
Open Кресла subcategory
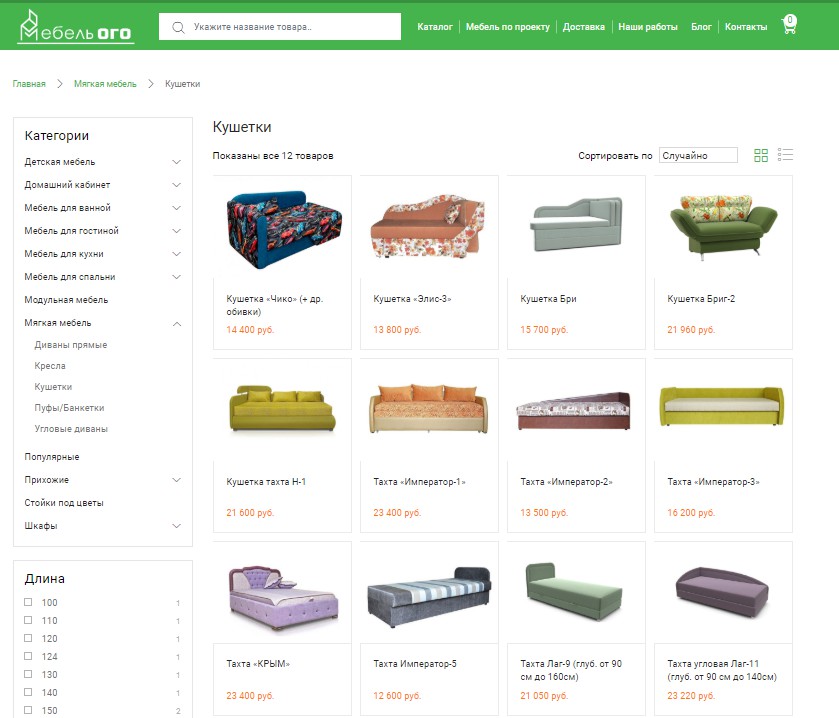point(50,366)
